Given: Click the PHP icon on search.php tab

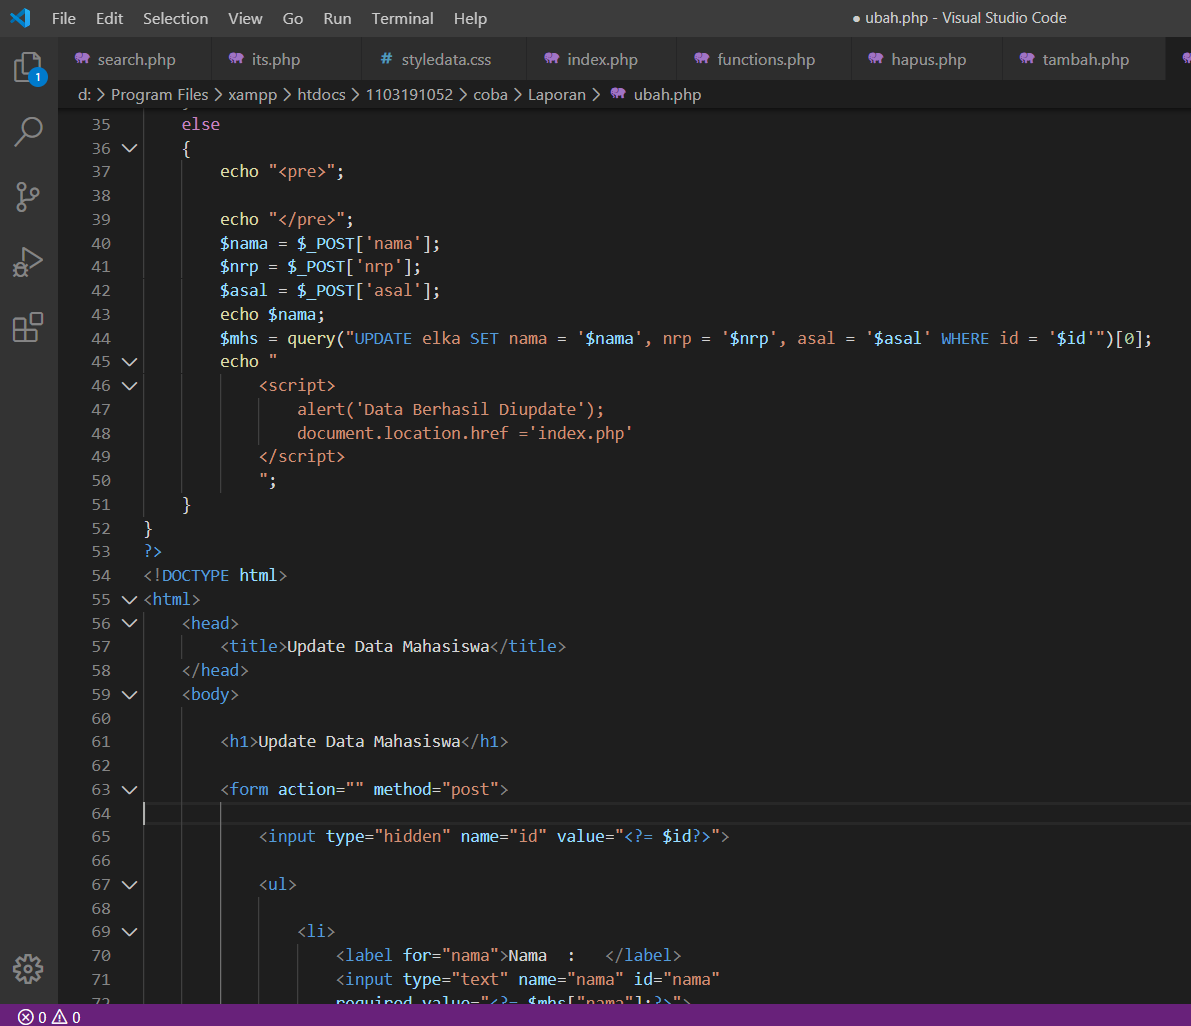Looking at the screenshot, I should (82, 58).
